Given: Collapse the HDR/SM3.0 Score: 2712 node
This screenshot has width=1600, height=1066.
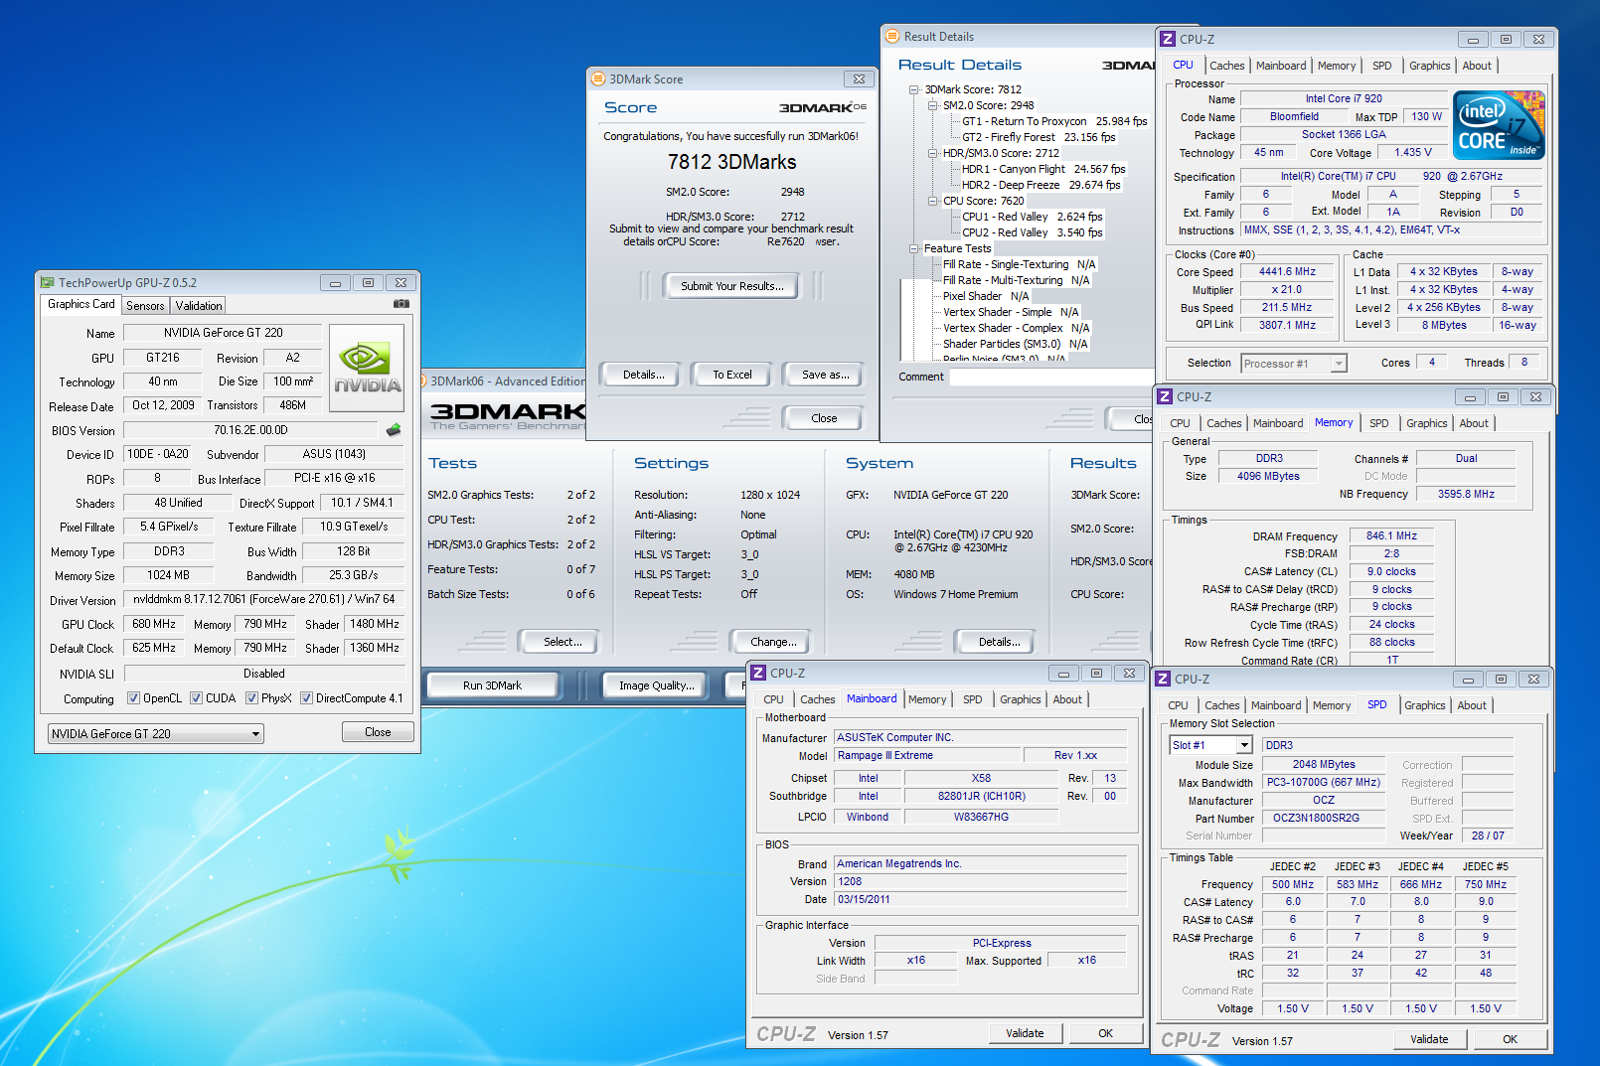Looking at the screenshot, I should click(932, 153).
